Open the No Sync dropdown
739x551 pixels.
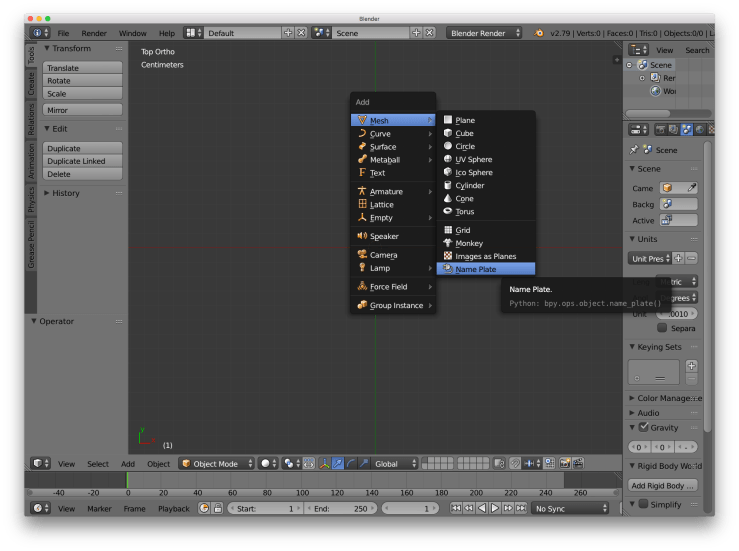coord(570,509)
